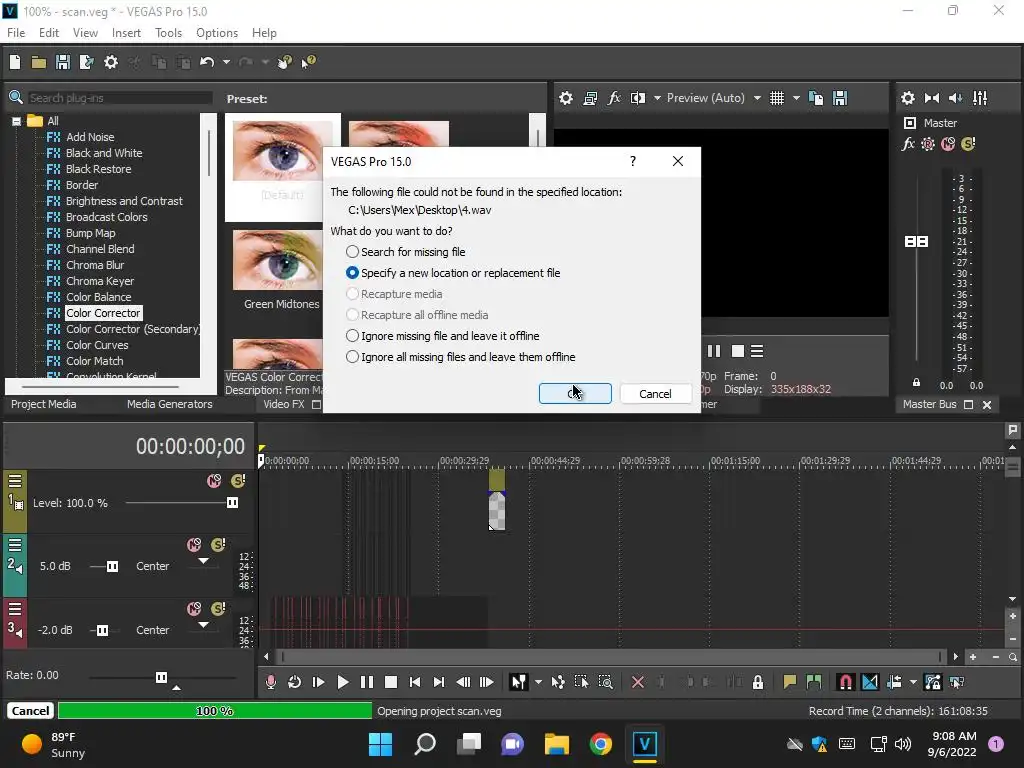Viewport: 1024px width, 768px height.
Task: Open Edit tool dropdown arrow in toolbar
Action: tap(538, 682)
